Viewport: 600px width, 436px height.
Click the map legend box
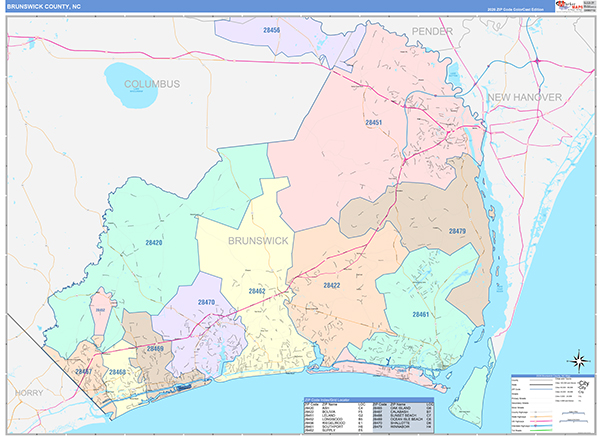click(x=552, y=403)
